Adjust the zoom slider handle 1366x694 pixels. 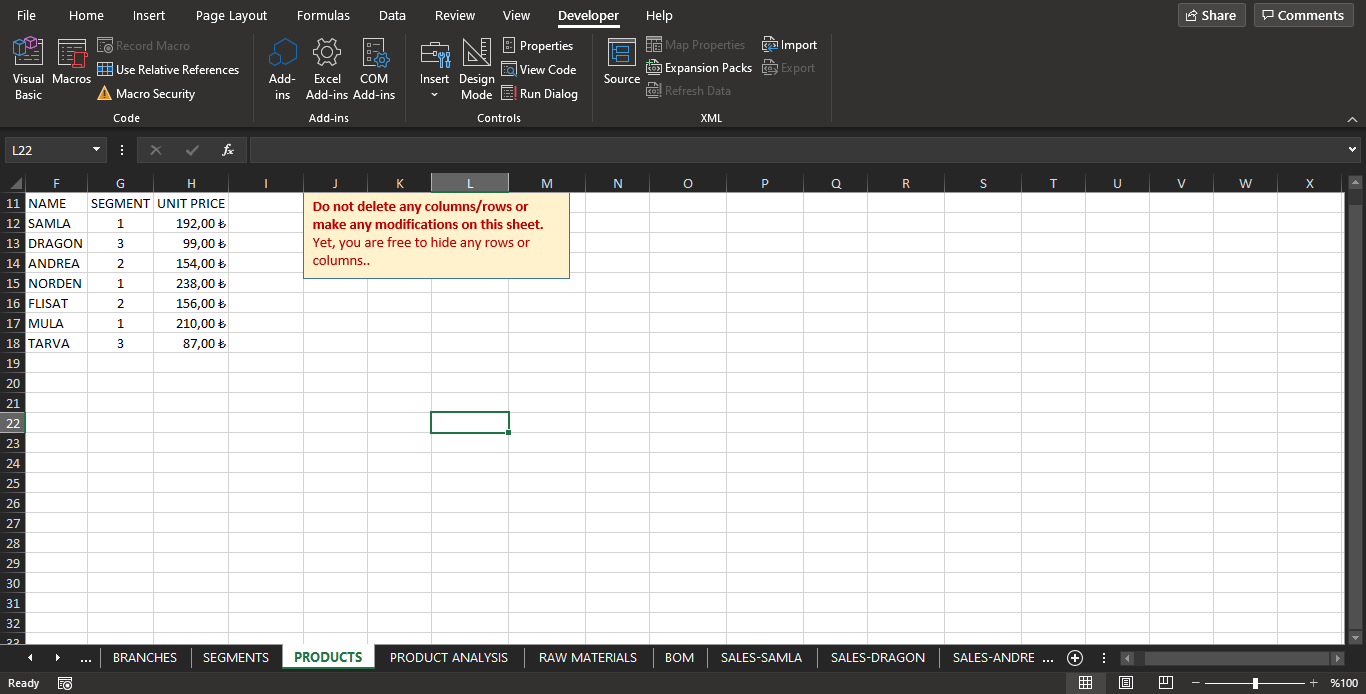(x=1255, y=683)
